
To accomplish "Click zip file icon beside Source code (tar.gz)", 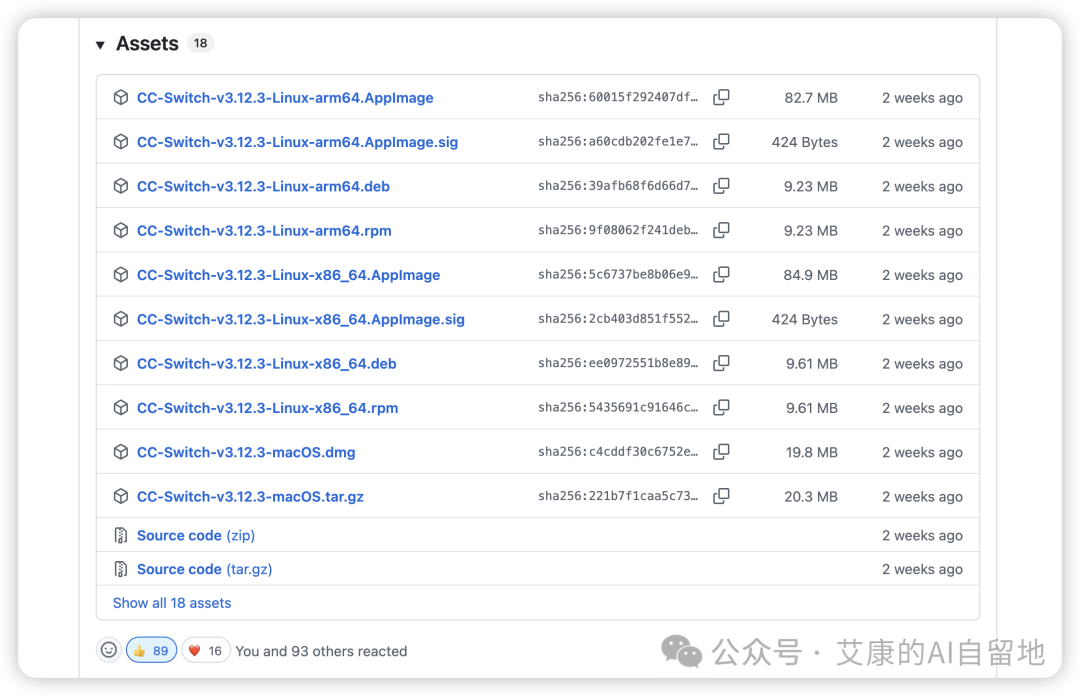I will pos(121,569).
